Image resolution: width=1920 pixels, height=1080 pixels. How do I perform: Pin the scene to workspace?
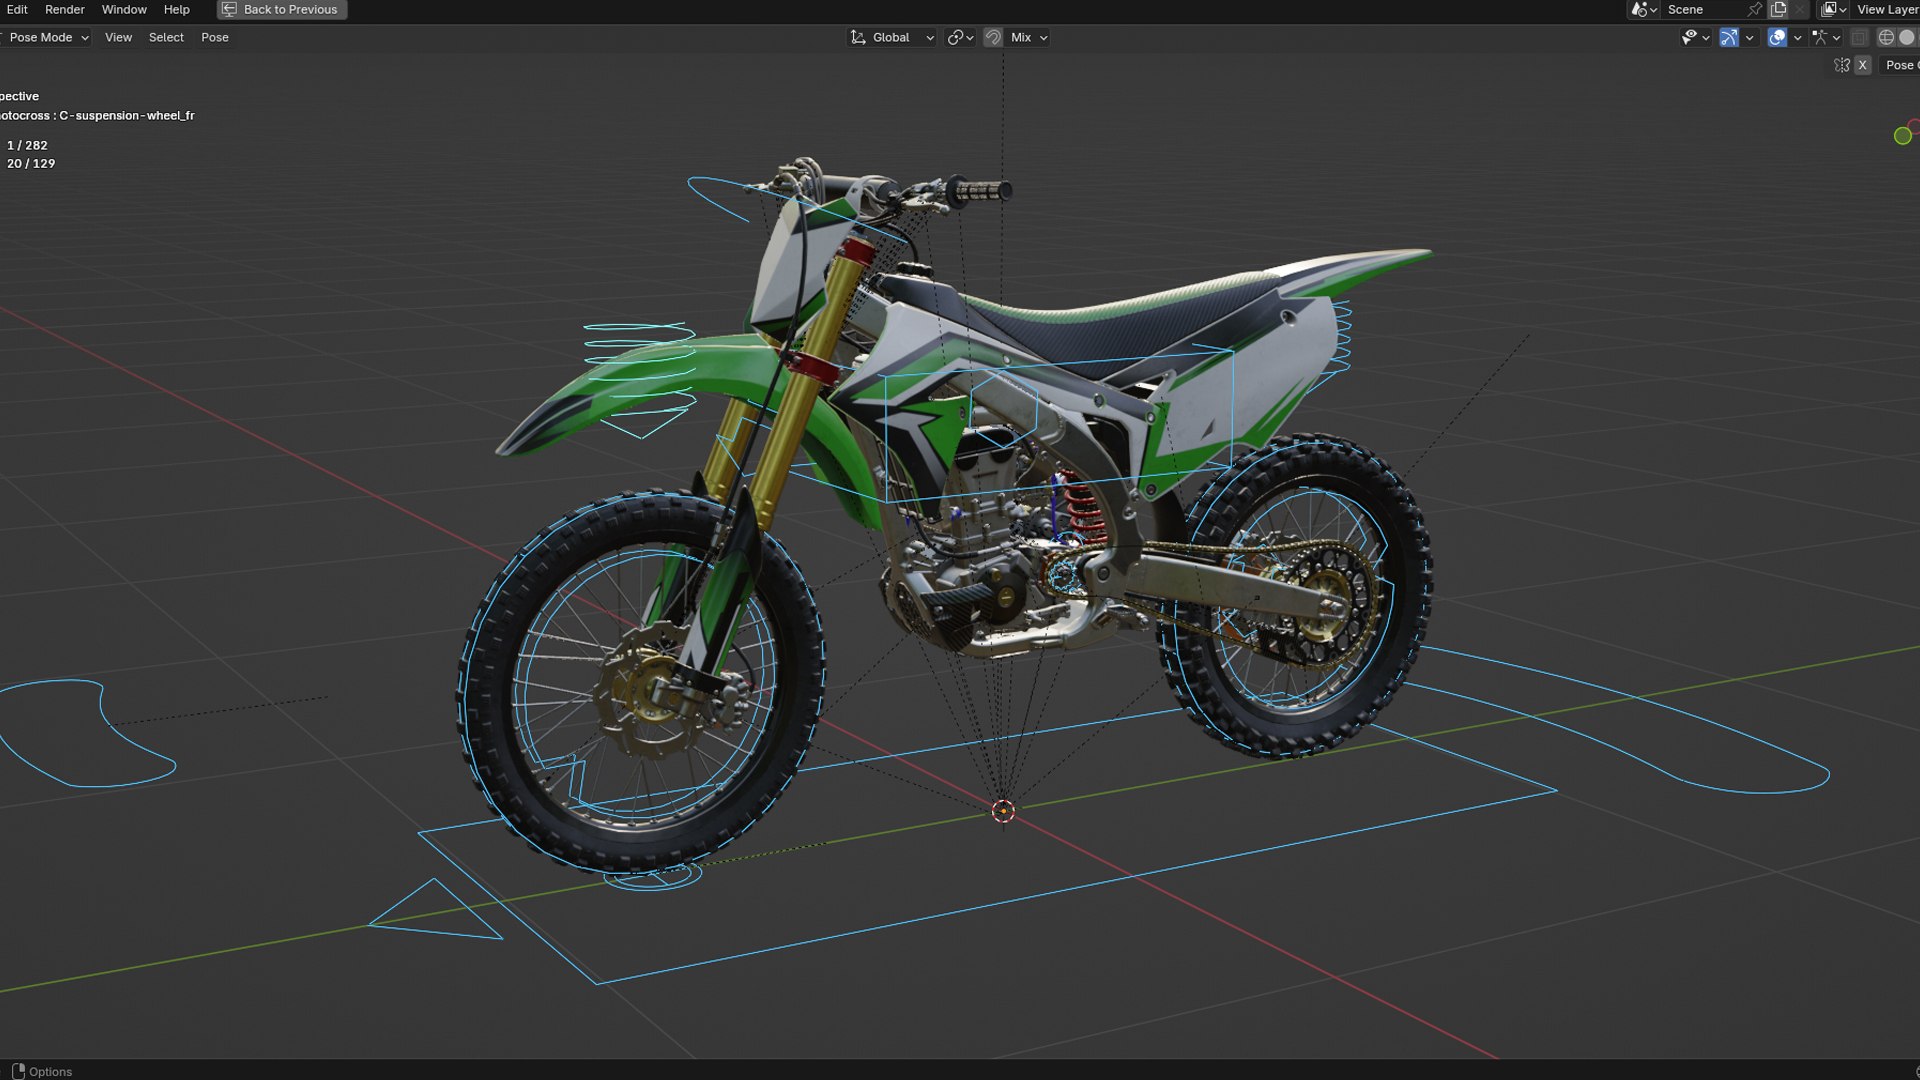tap(1754, 9)
